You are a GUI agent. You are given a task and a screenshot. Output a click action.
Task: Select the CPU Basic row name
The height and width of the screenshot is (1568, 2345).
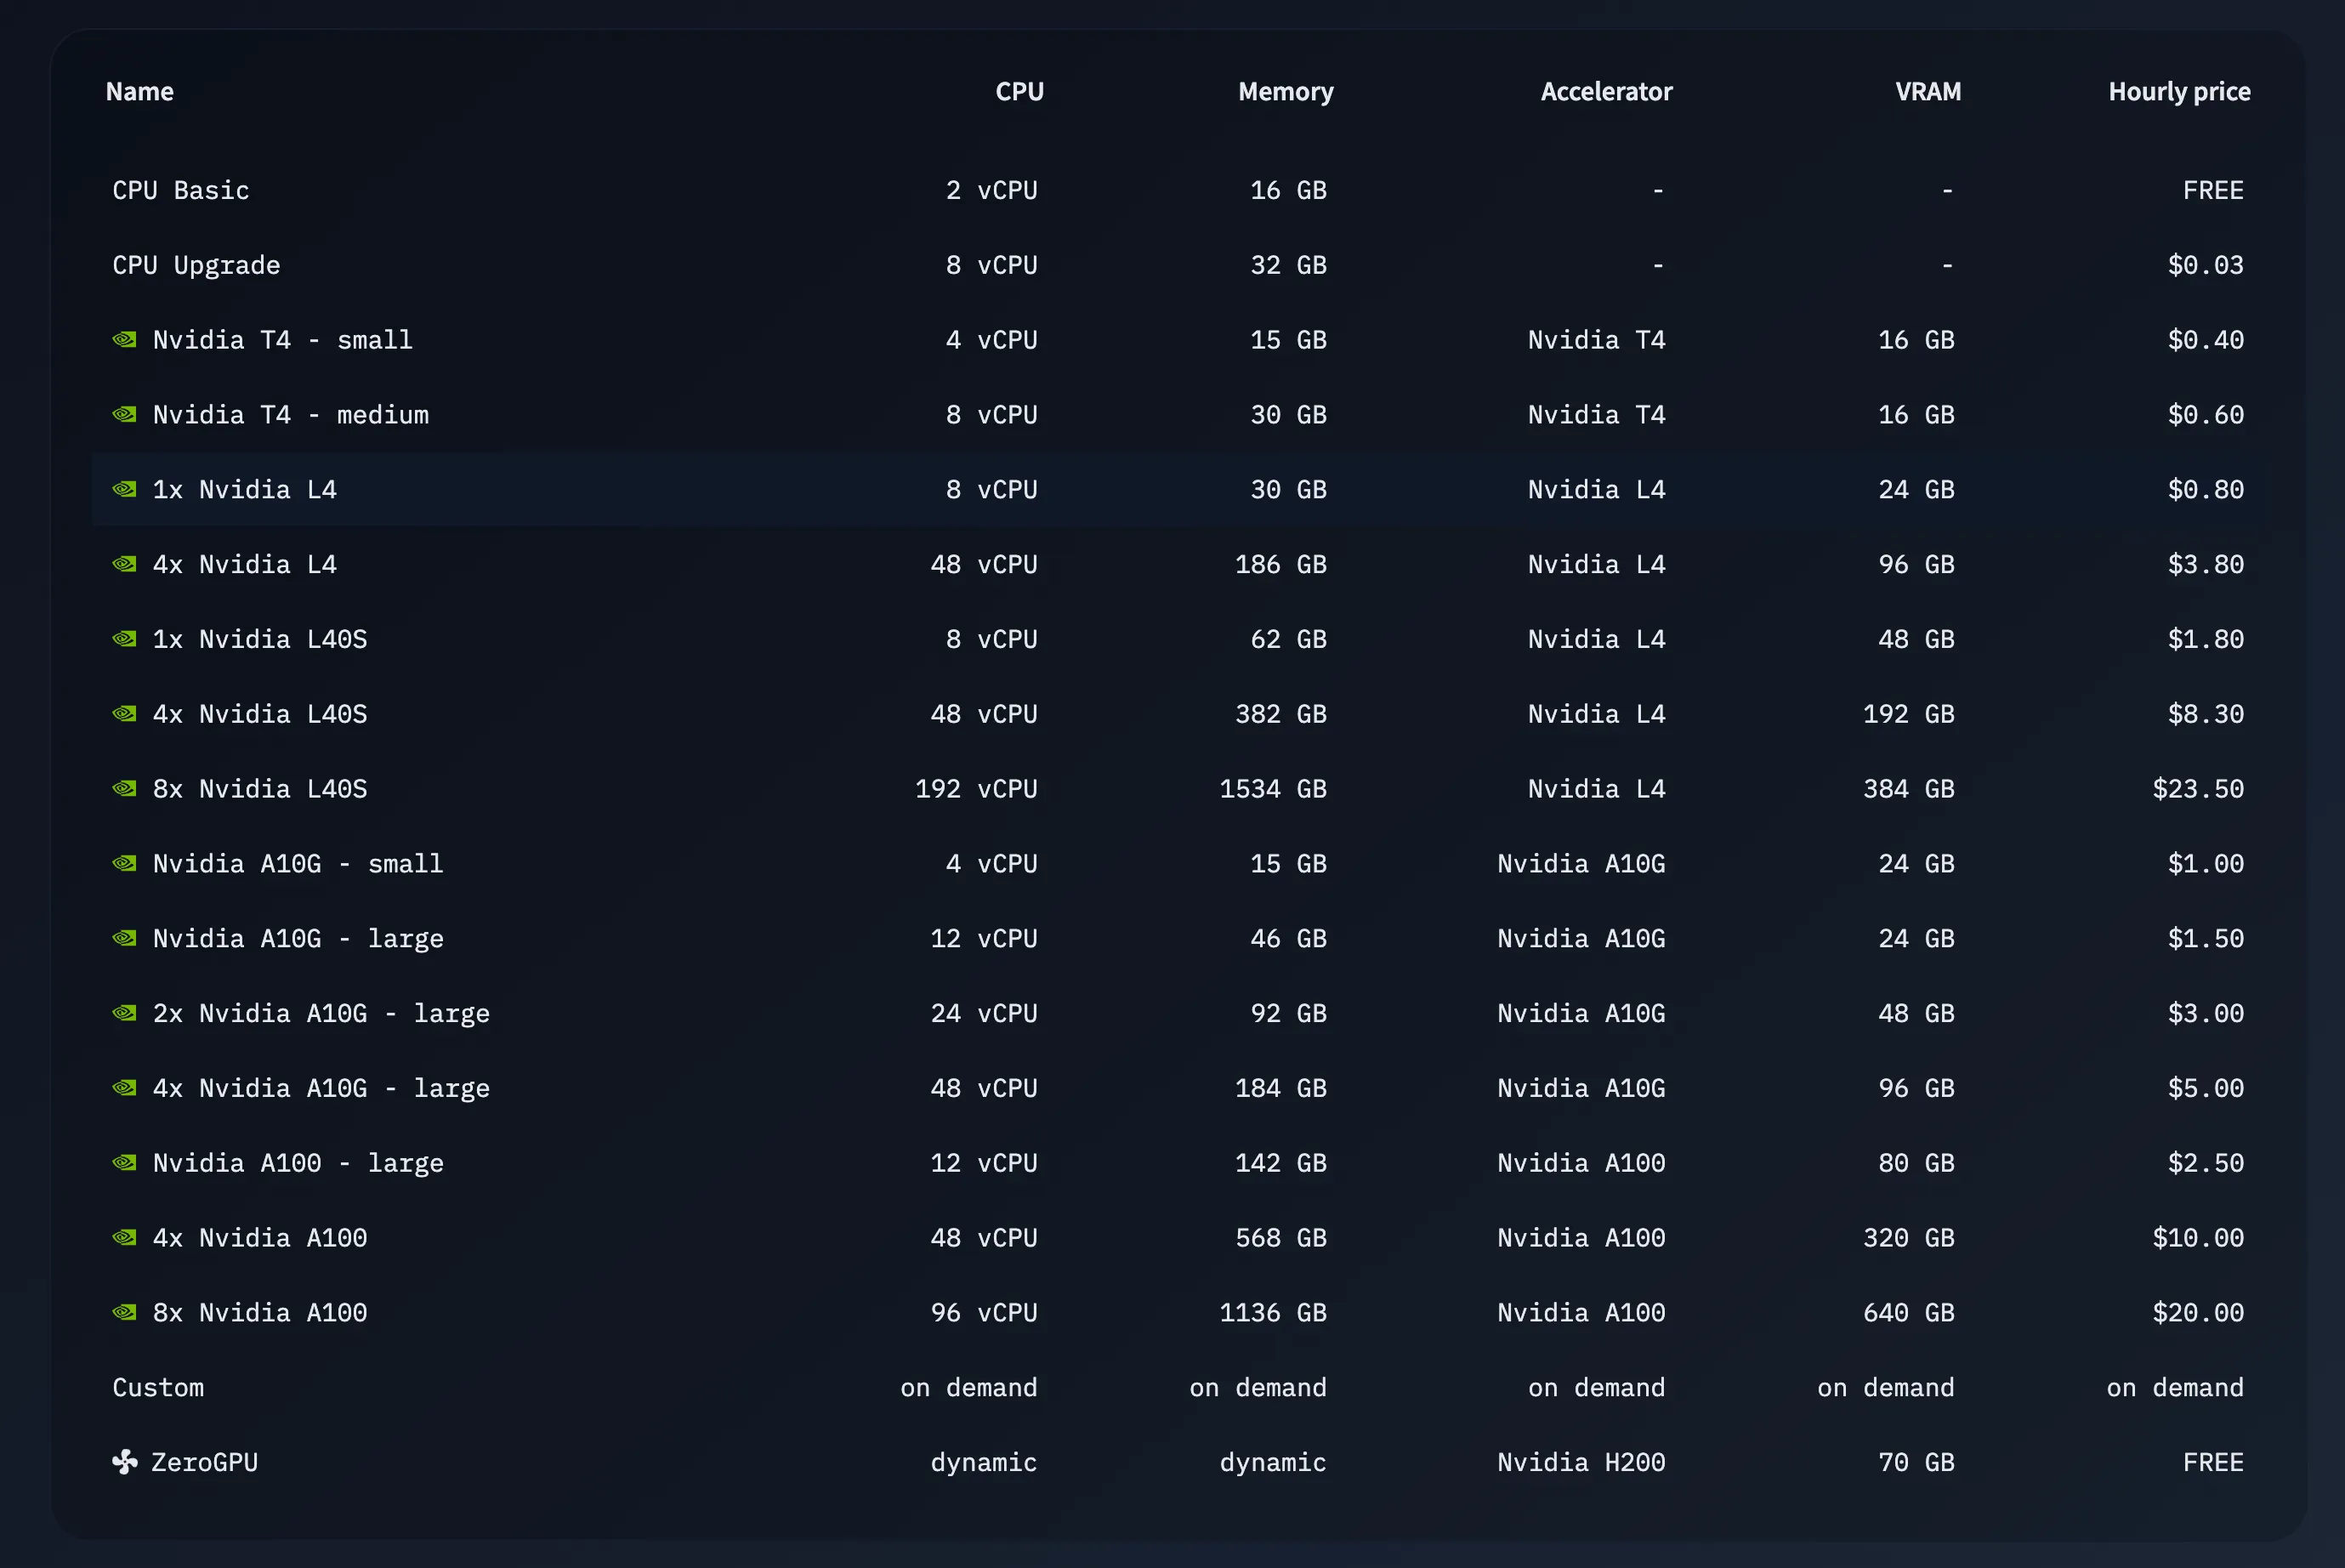[181, 190]
